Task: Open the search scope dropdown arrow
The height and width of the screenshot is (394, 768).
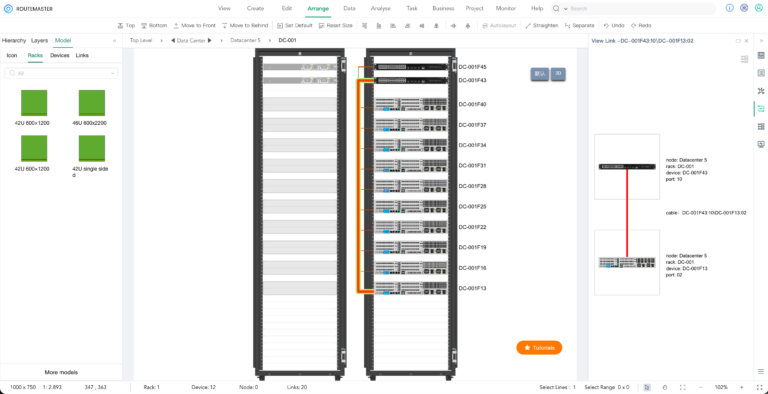Action: coord(566,9)
